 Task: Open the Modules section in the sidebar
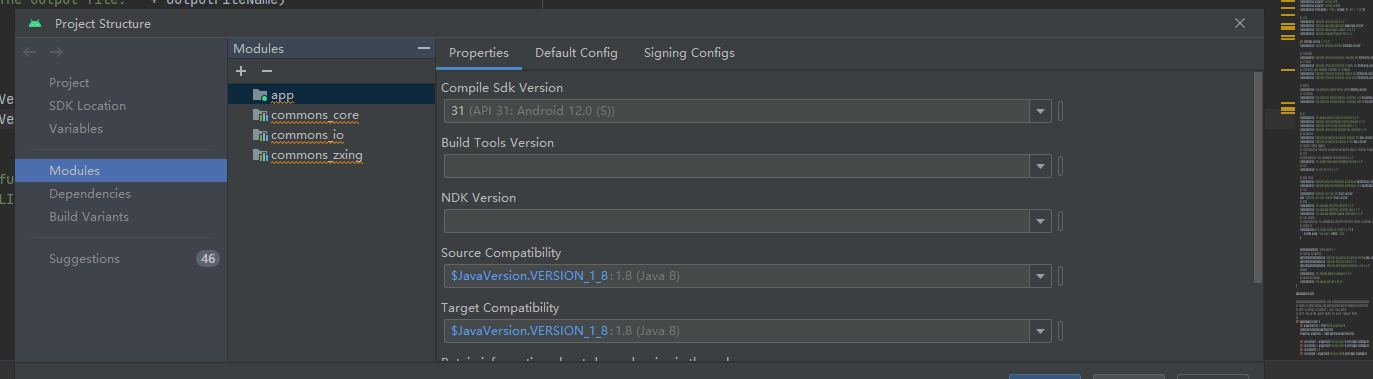click(121, 171)
